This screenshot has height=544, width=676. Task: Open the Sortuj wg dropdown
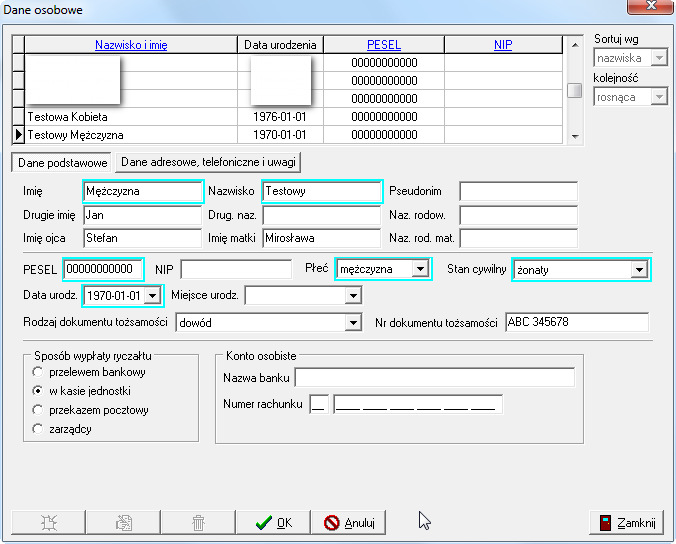click(x=659, y=57)
